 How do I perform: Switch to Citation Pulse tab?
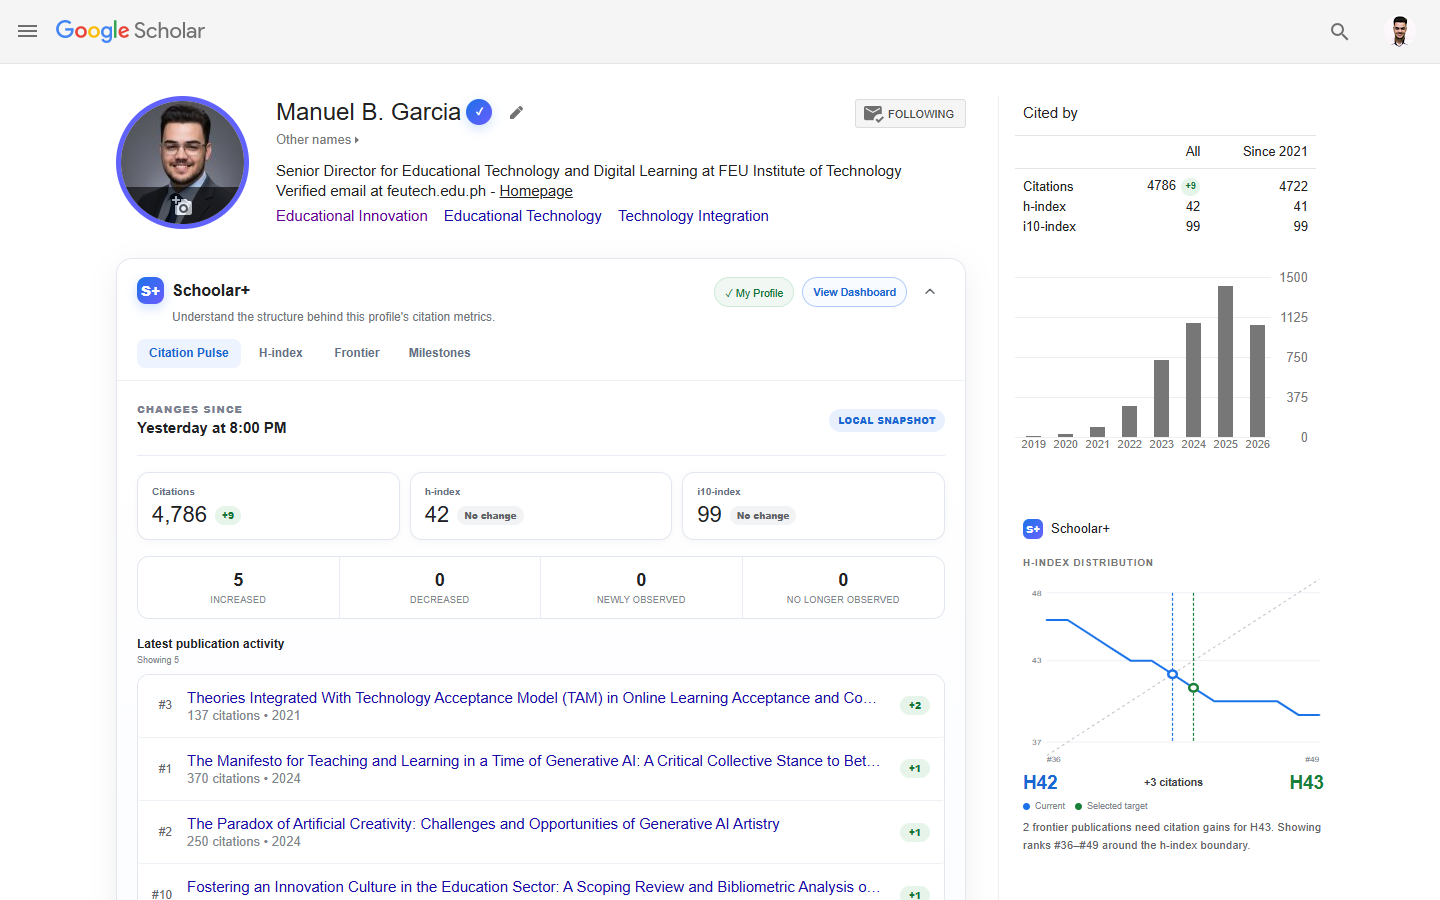pos(189,353)
